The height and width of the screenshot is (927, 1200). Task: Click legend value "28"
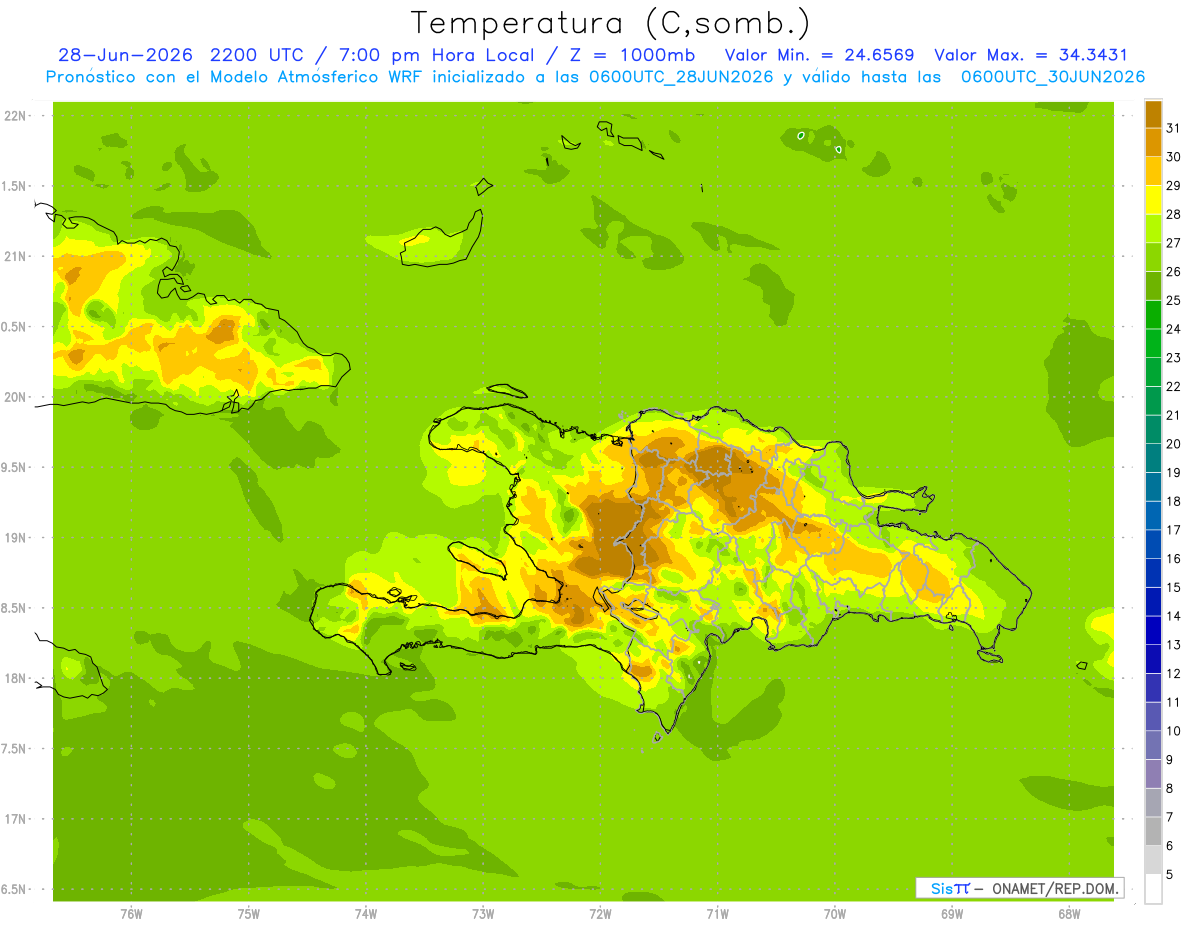[1173, 214]
